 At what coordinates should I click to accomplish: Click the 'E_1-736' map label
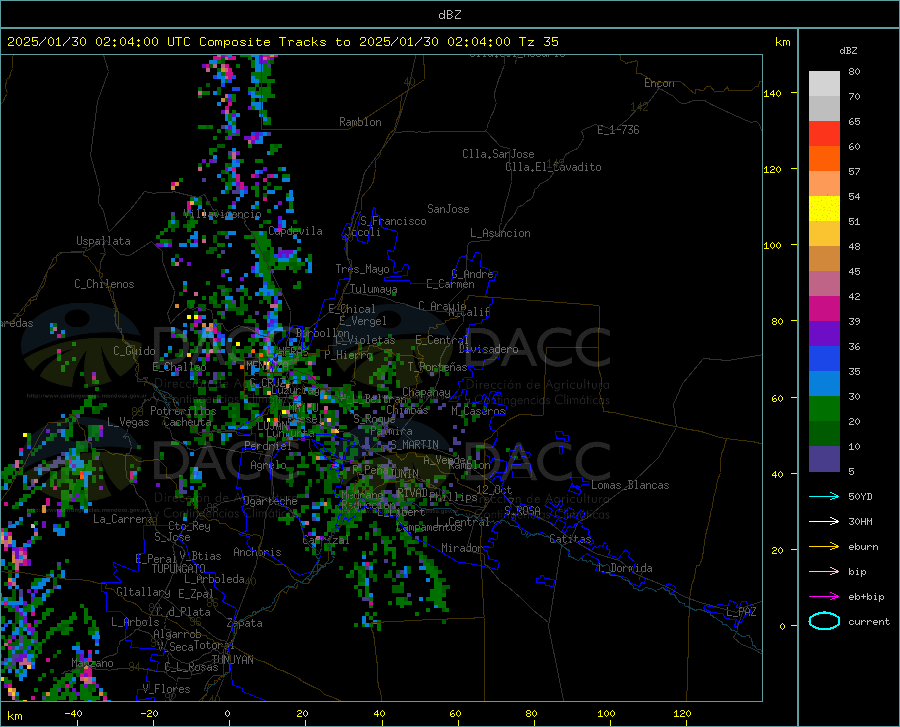pyautogui.click(x=618, y=130)
